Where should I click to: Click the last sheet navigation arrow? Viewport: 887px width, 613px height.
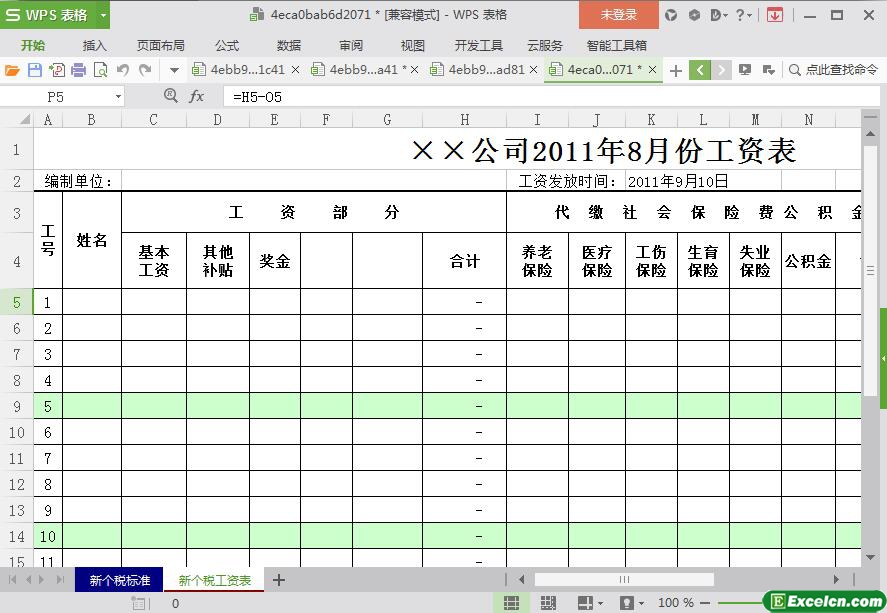coord(60,580)
